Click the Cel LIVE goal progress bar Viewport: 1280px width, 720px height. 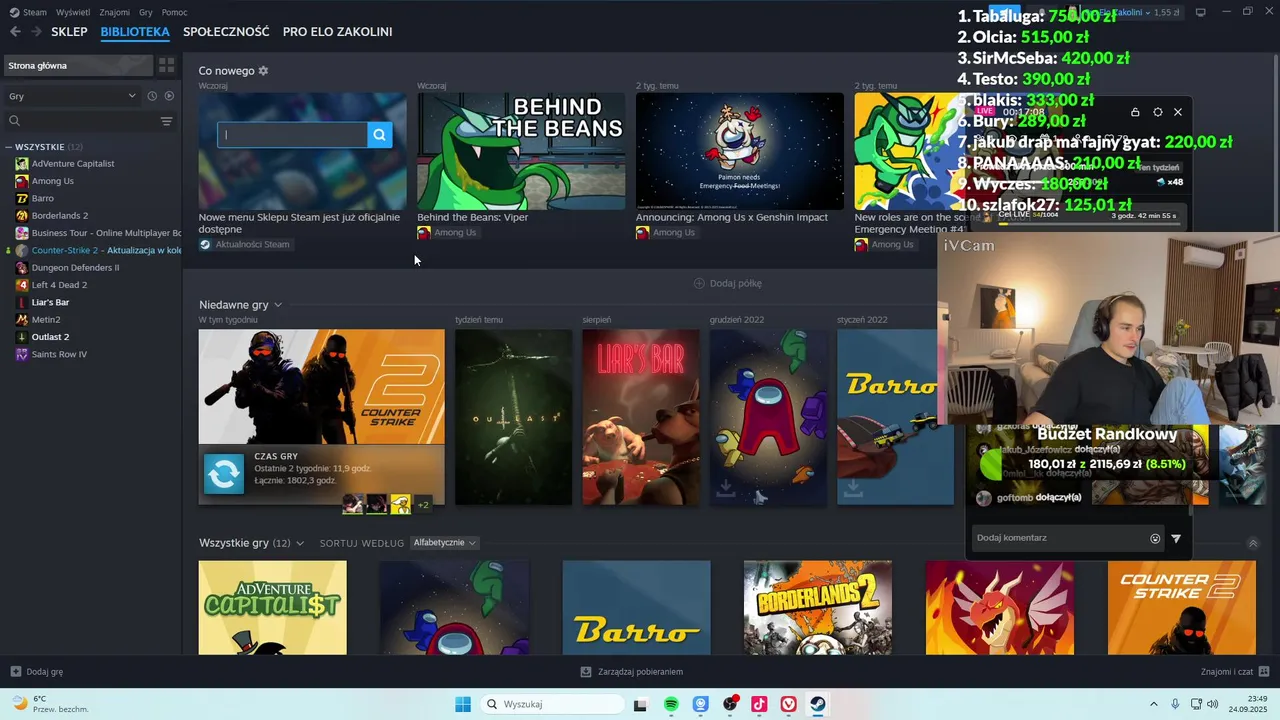pos(1090,224)
